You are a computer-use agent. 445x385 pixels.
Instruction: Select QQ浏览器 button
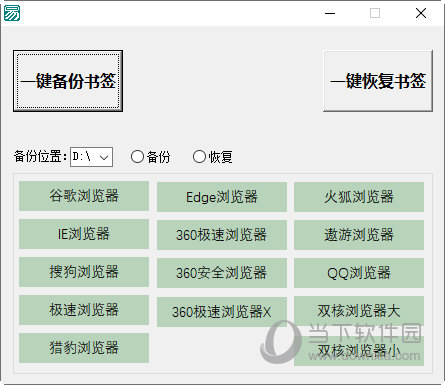(359, 273)
